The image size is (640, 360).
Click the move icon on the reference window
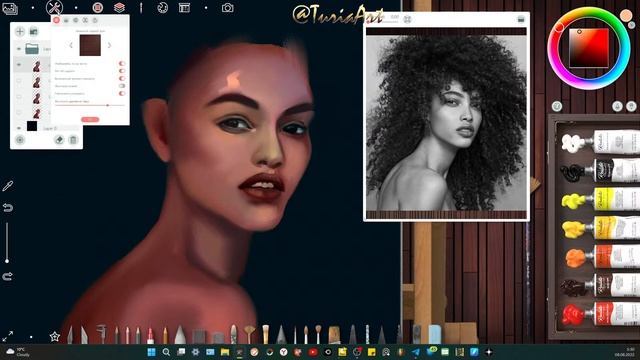(x=407, y=19)
